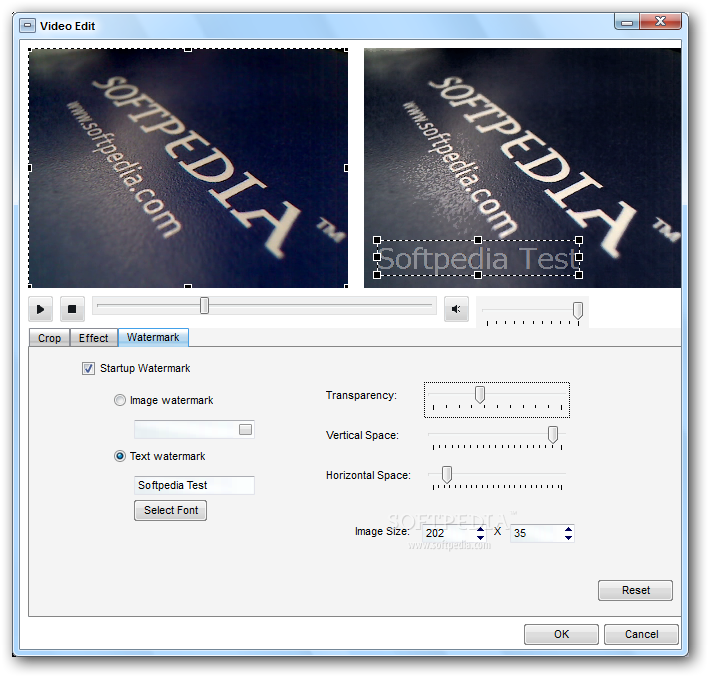Select the Watermark tab

(x=153, y=337)
